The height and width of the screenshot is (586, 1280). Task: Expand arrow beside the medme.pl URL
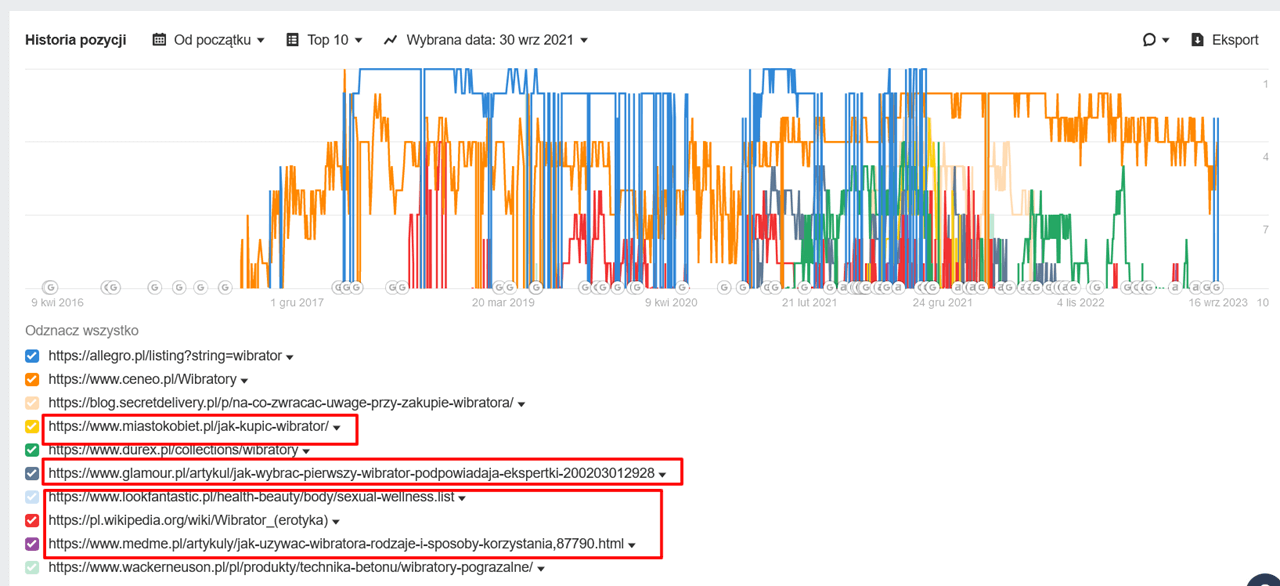point(633,545)
